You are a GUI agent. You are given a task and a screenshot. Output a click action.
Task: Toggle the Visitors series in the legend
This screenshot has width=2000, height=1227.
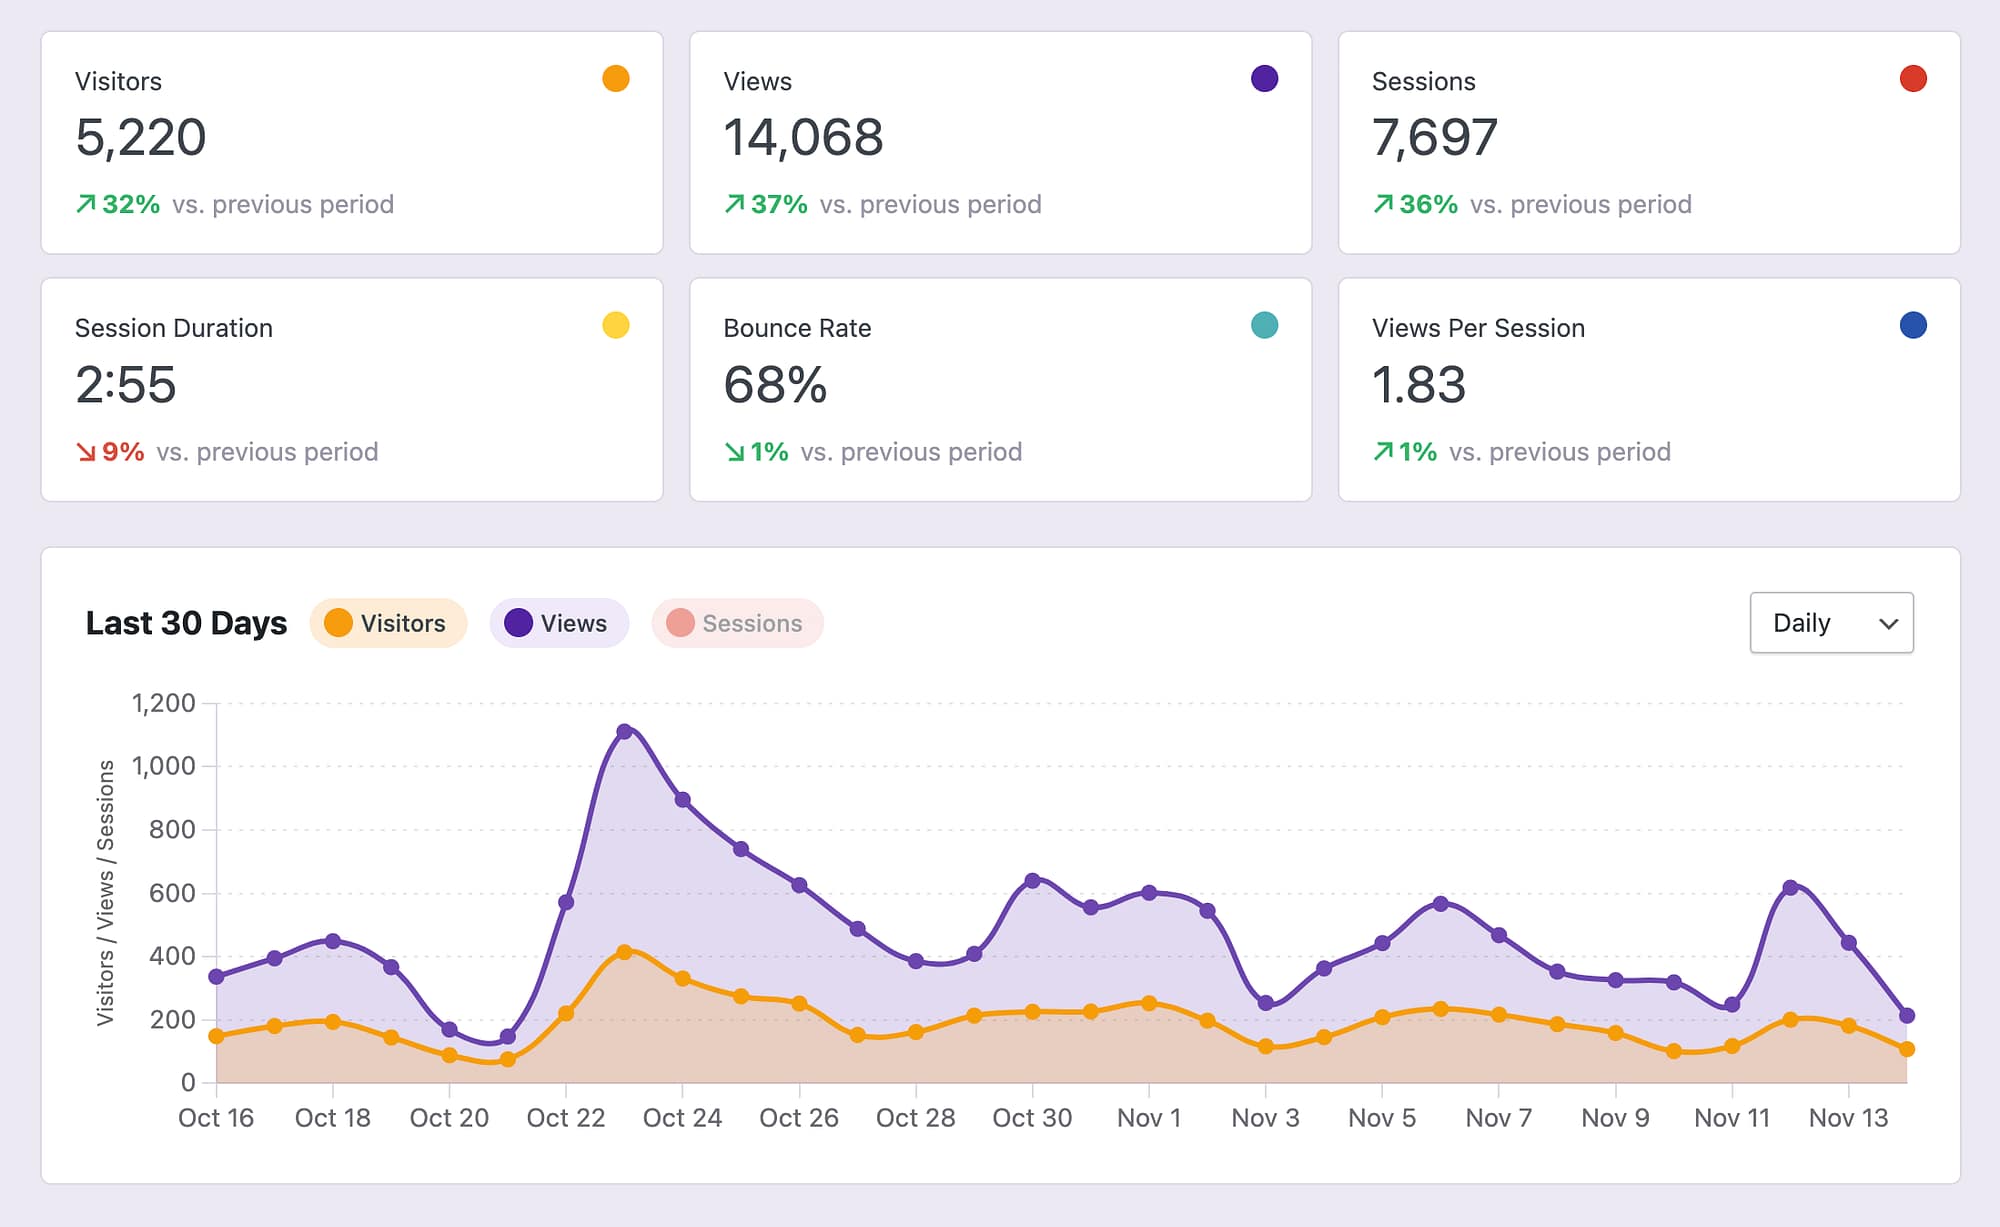[388, 622]
